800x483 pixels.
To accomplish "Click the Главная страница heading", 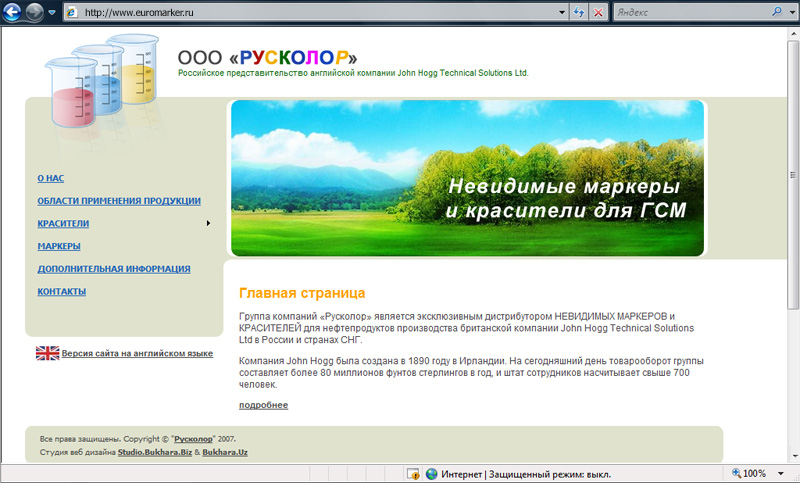I will coord(302,293).
